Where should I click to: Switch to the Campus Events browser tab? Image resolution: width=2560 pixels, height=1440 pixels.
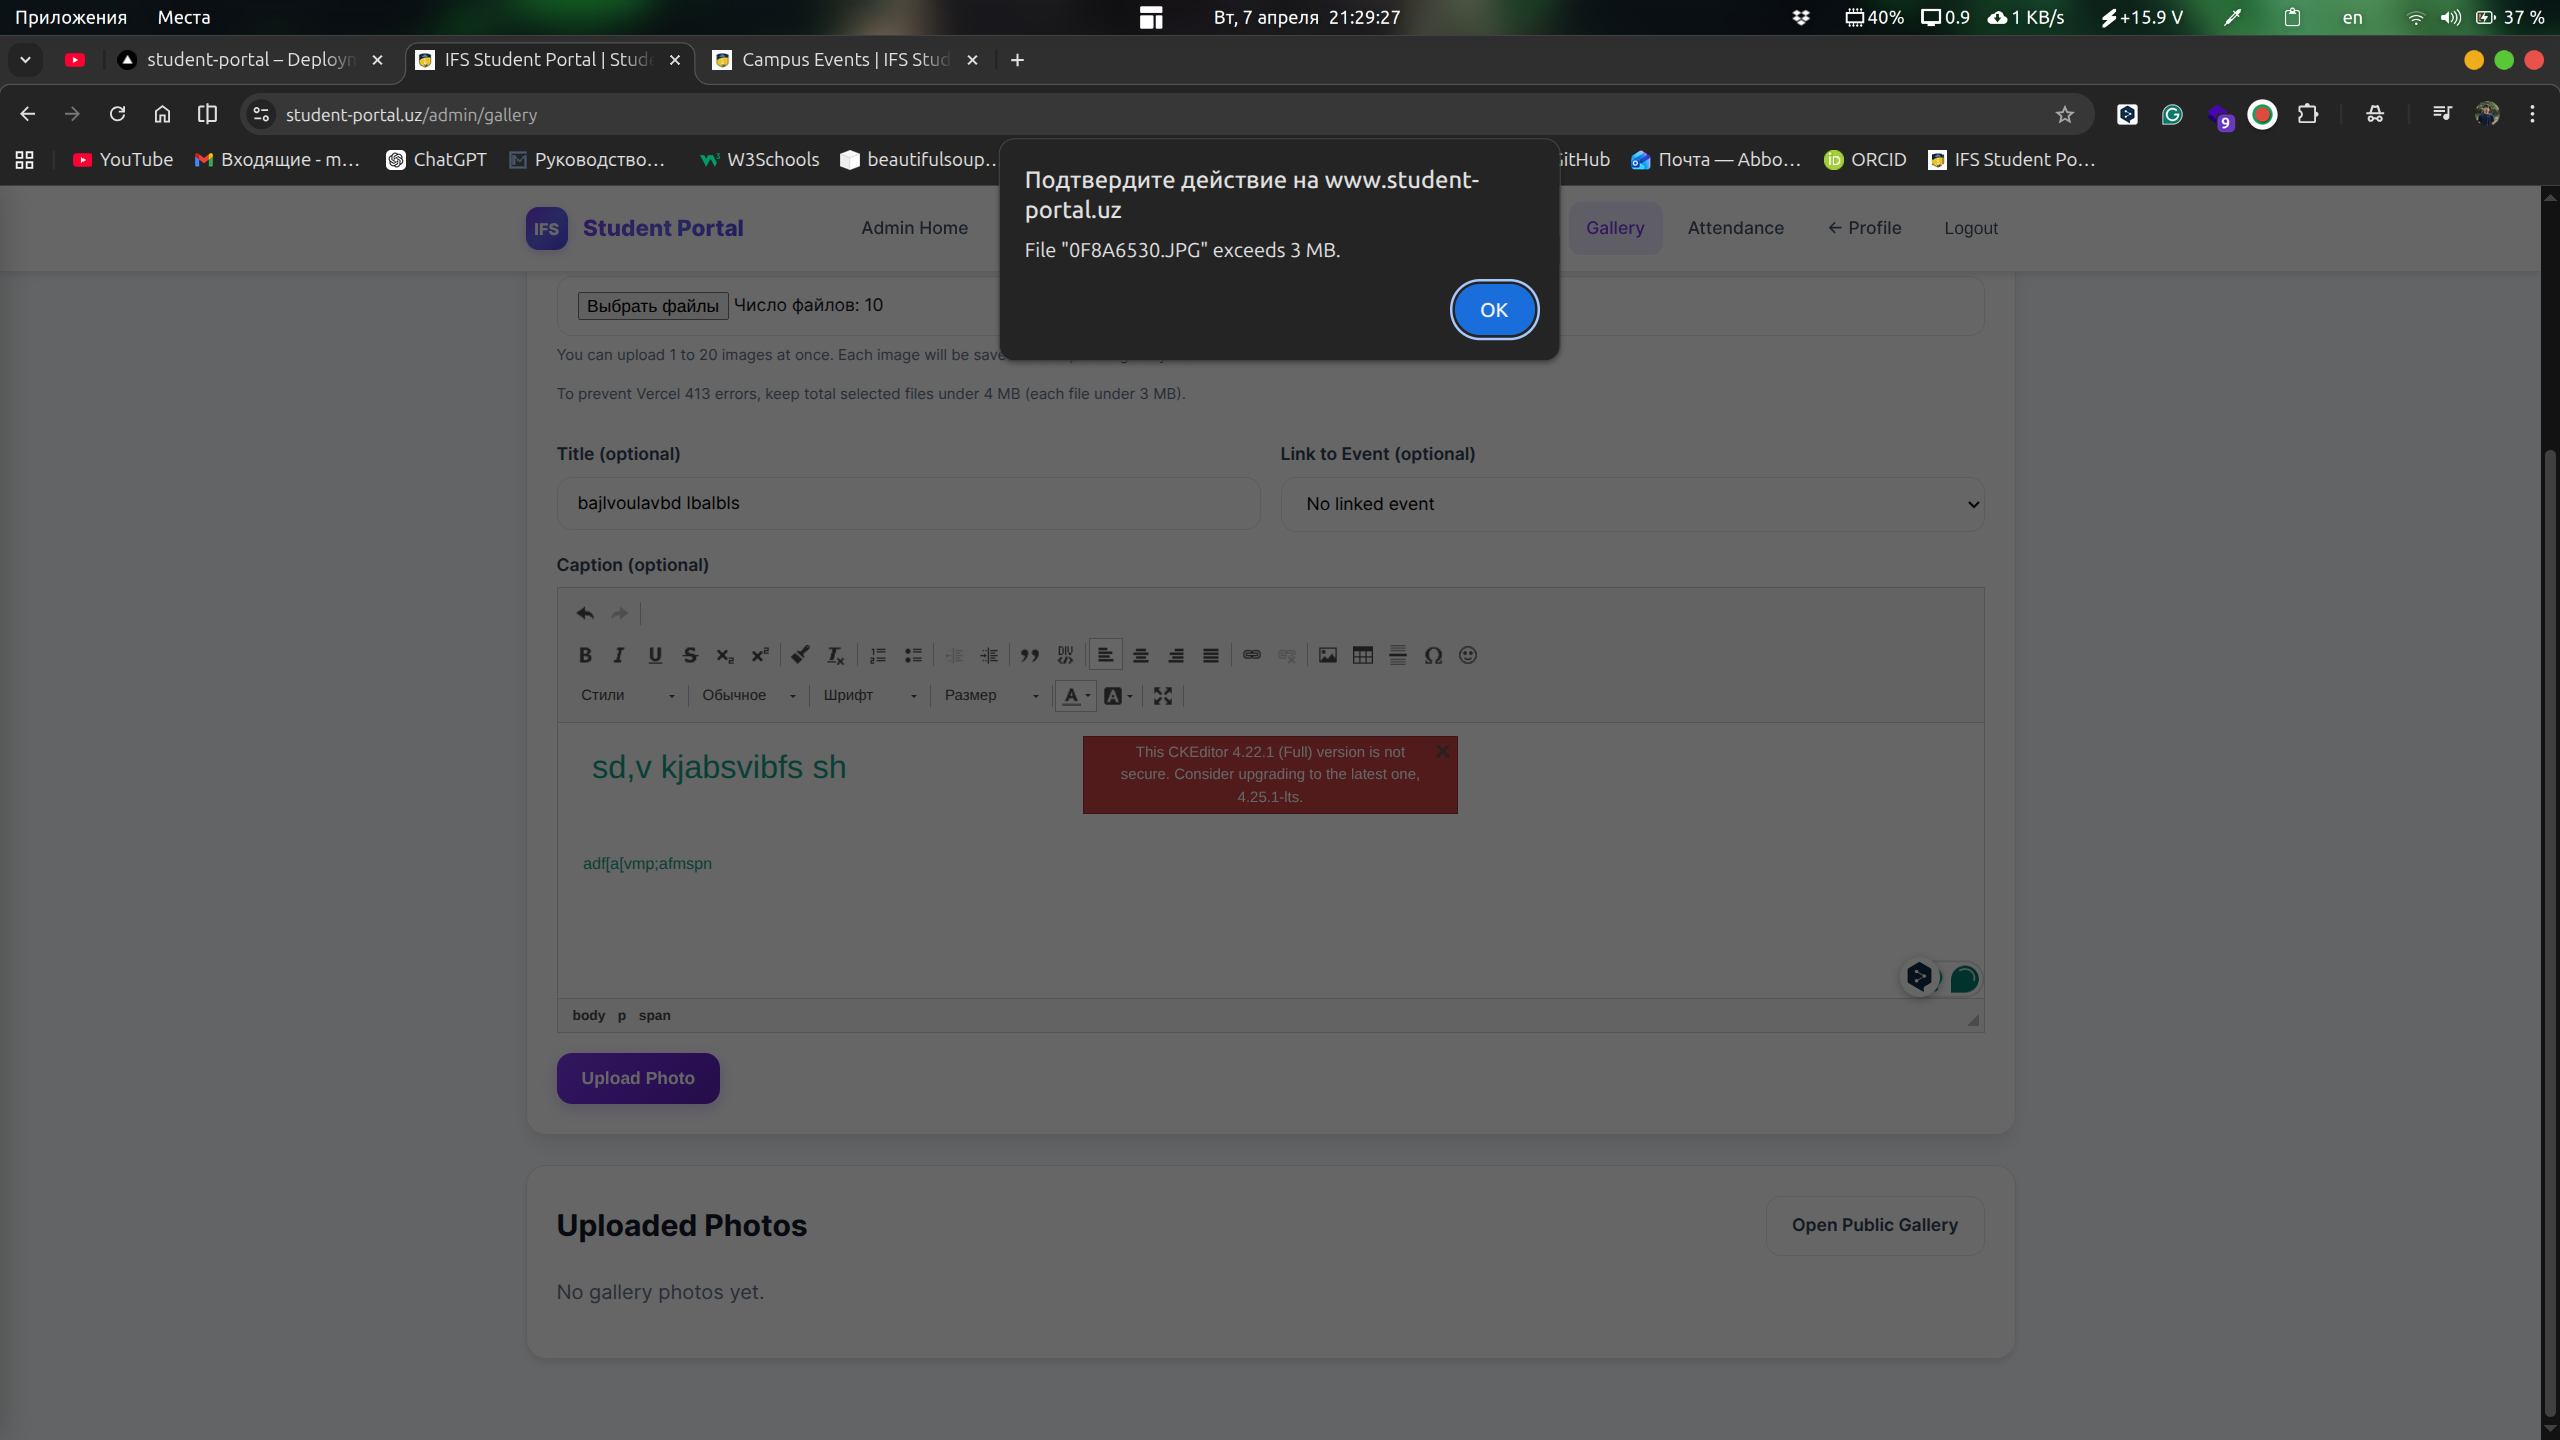[x=844, y=60]
